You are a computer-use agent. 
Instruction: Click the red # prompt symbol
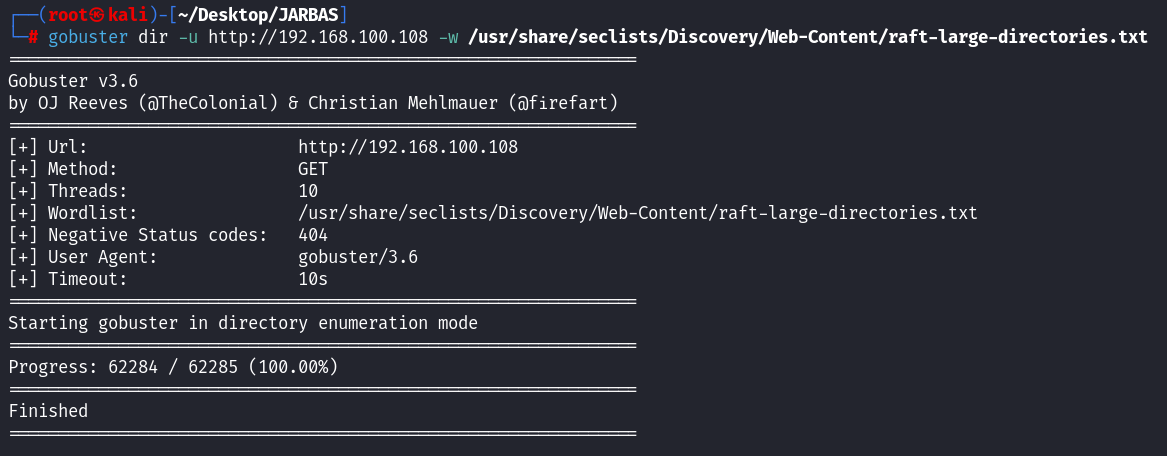point(33,37)
